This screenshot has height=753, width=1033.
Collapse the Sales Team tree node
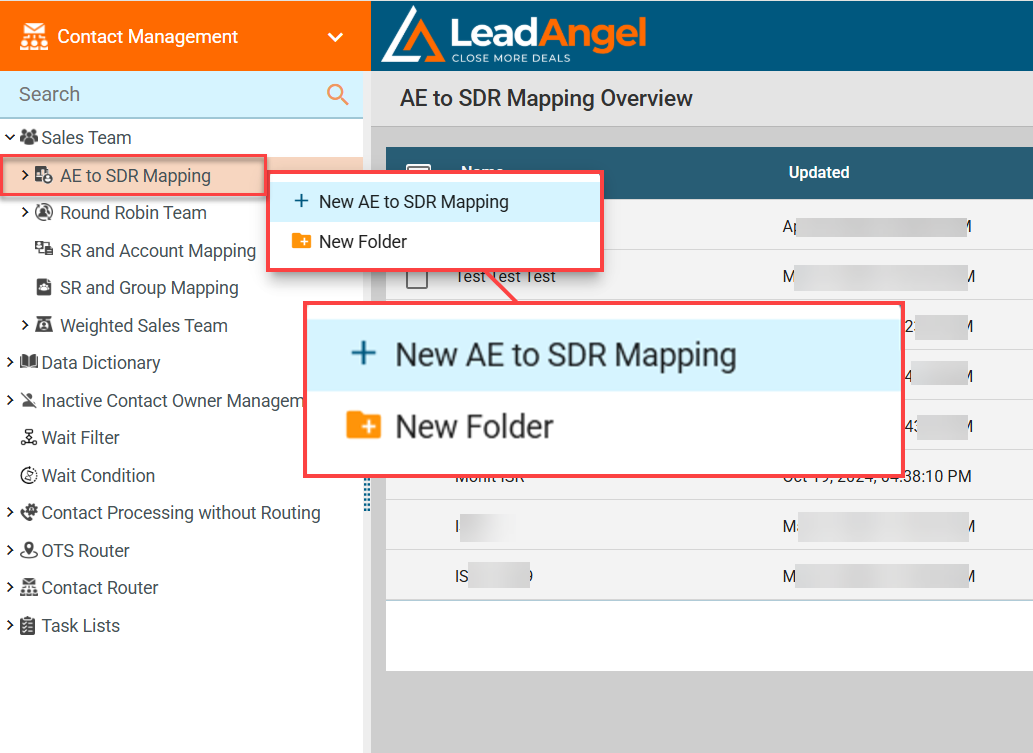tap(10, 137)
